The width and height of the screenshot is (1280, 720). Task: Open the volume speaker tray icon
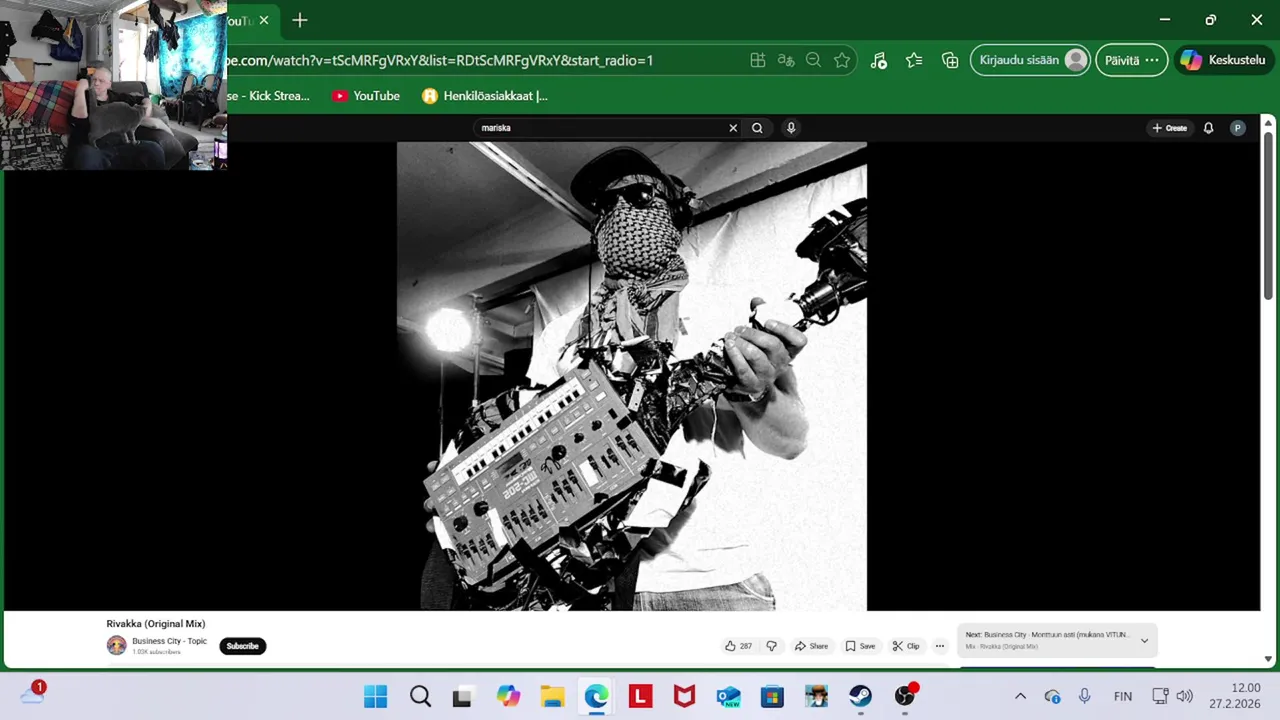[x=1185, y=696]
